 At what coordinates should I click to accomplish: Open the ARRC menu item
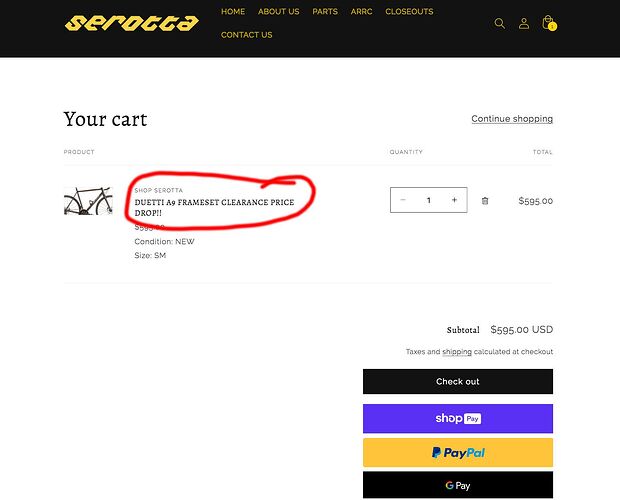tap(361, 12)
